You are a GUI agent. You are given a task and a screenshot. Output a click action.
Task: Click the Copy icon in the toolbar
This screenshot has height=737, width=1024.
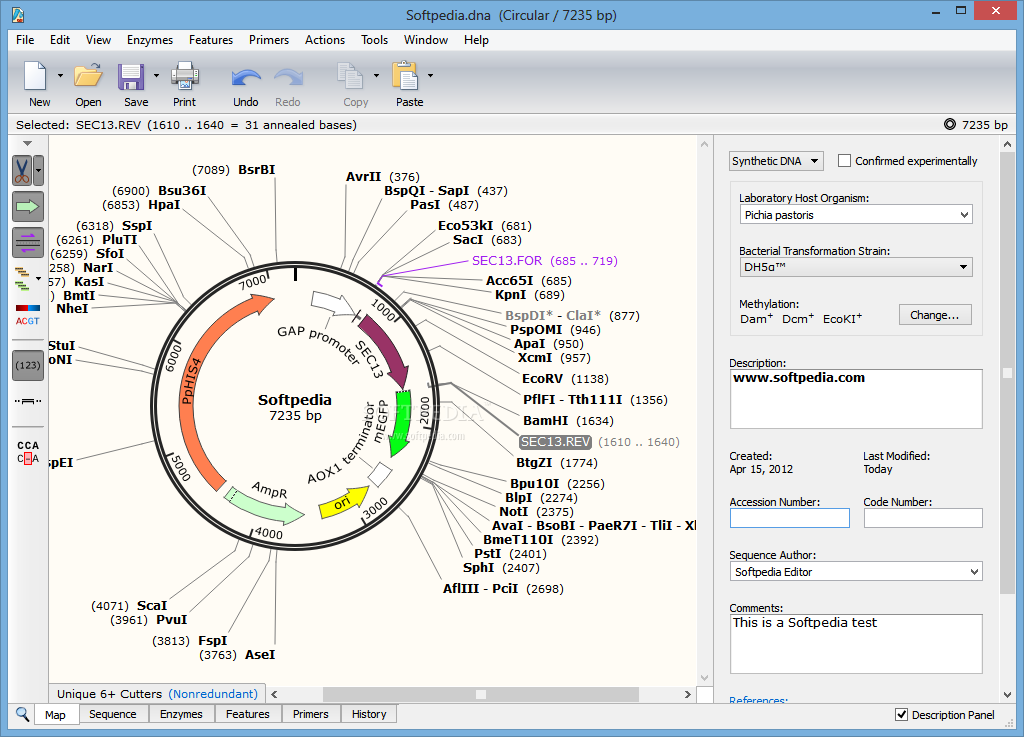pos(350,76)
